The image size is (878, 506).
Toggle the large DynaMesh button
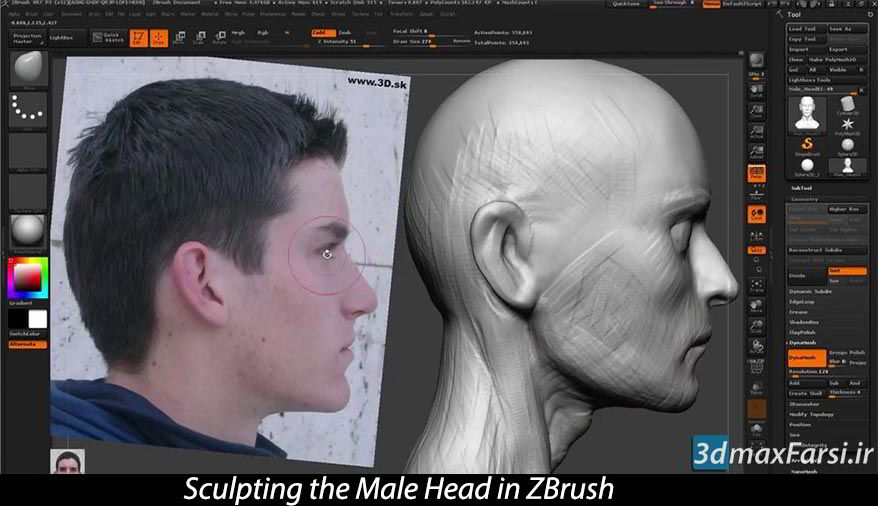tap(807, 358)
